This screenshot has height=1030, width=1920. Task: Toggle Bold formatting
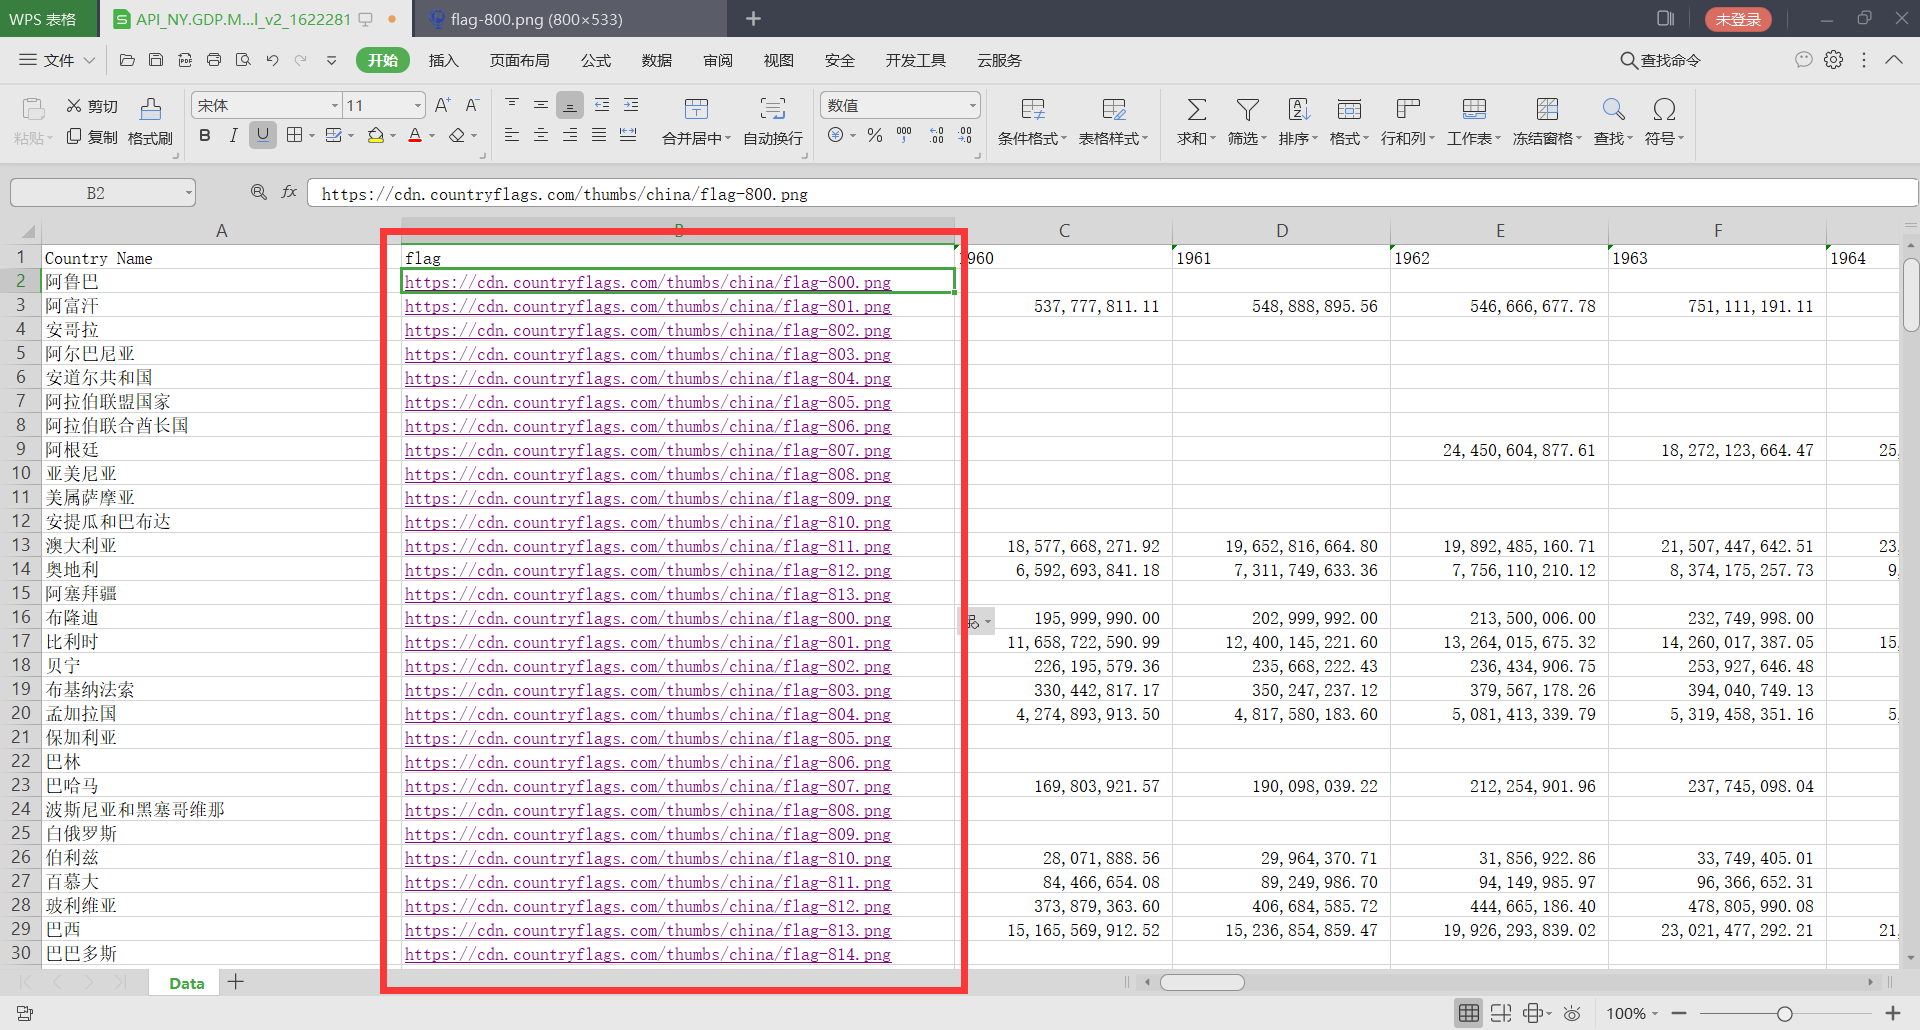pyautogui.click(x=205, y=135)
